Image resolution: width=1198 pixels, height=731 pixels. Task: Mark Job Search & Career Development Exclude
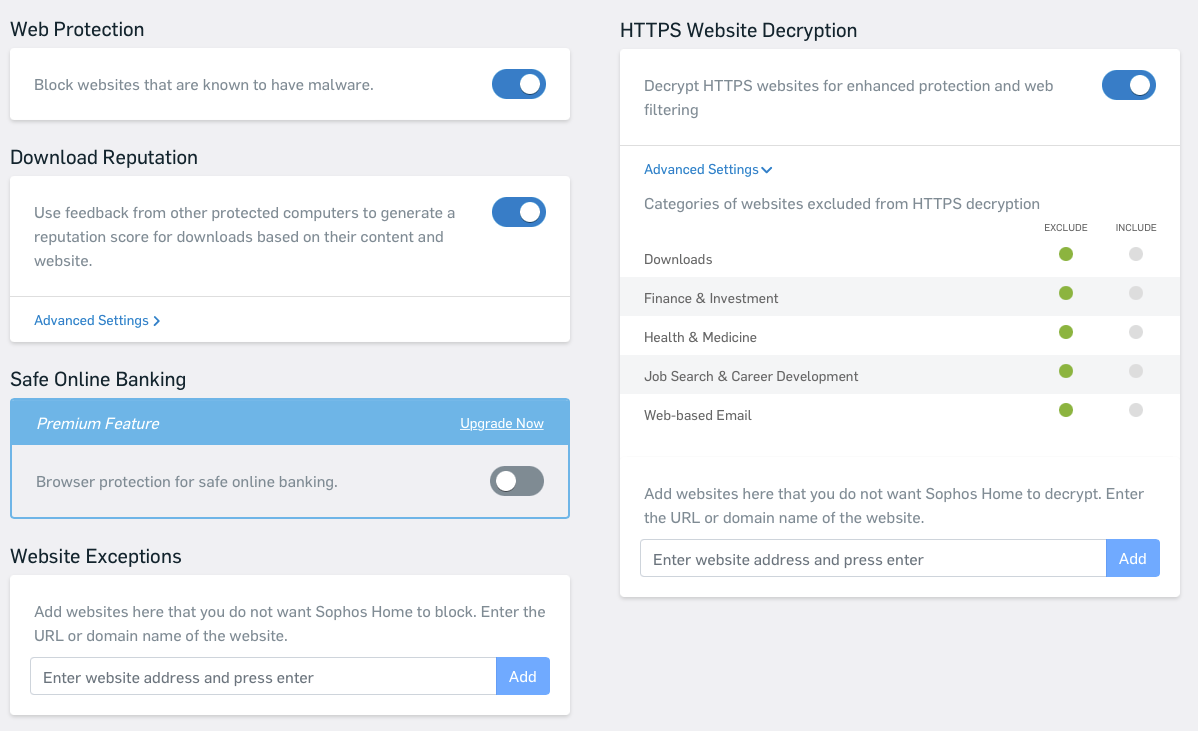pyautogui.click(x=1065, y=371)
